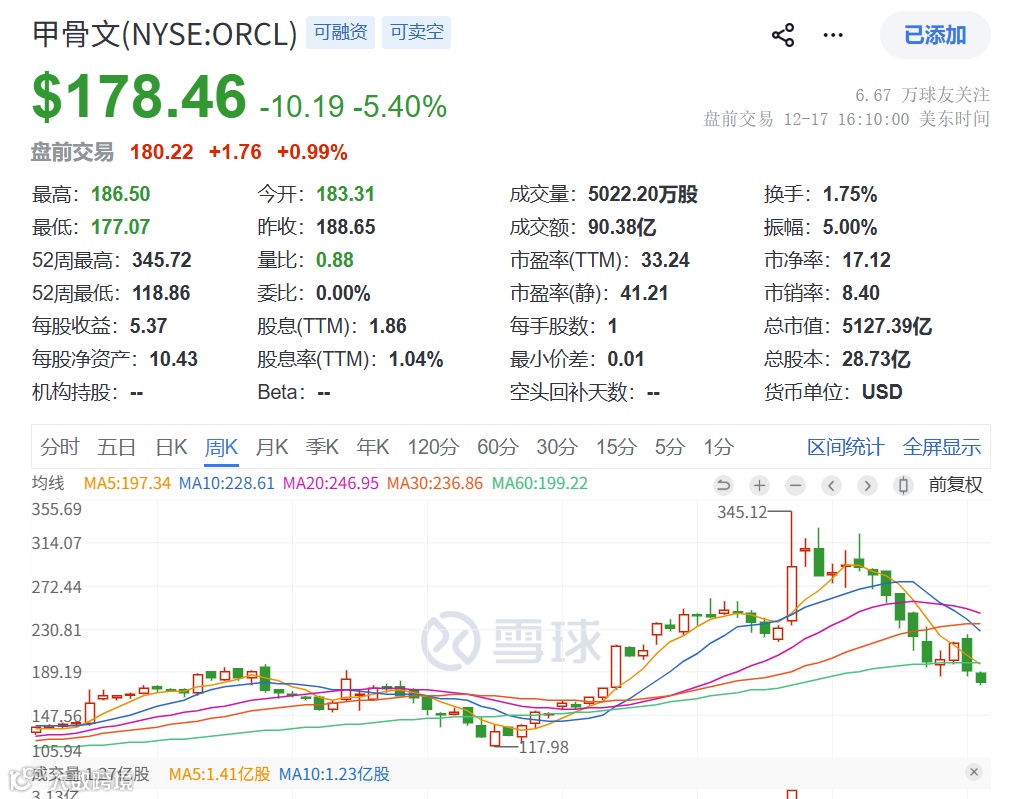Image resolution: width=1024 pixels, height=799 pixels.
Task: Click the share icon
Action: (782, 35)
